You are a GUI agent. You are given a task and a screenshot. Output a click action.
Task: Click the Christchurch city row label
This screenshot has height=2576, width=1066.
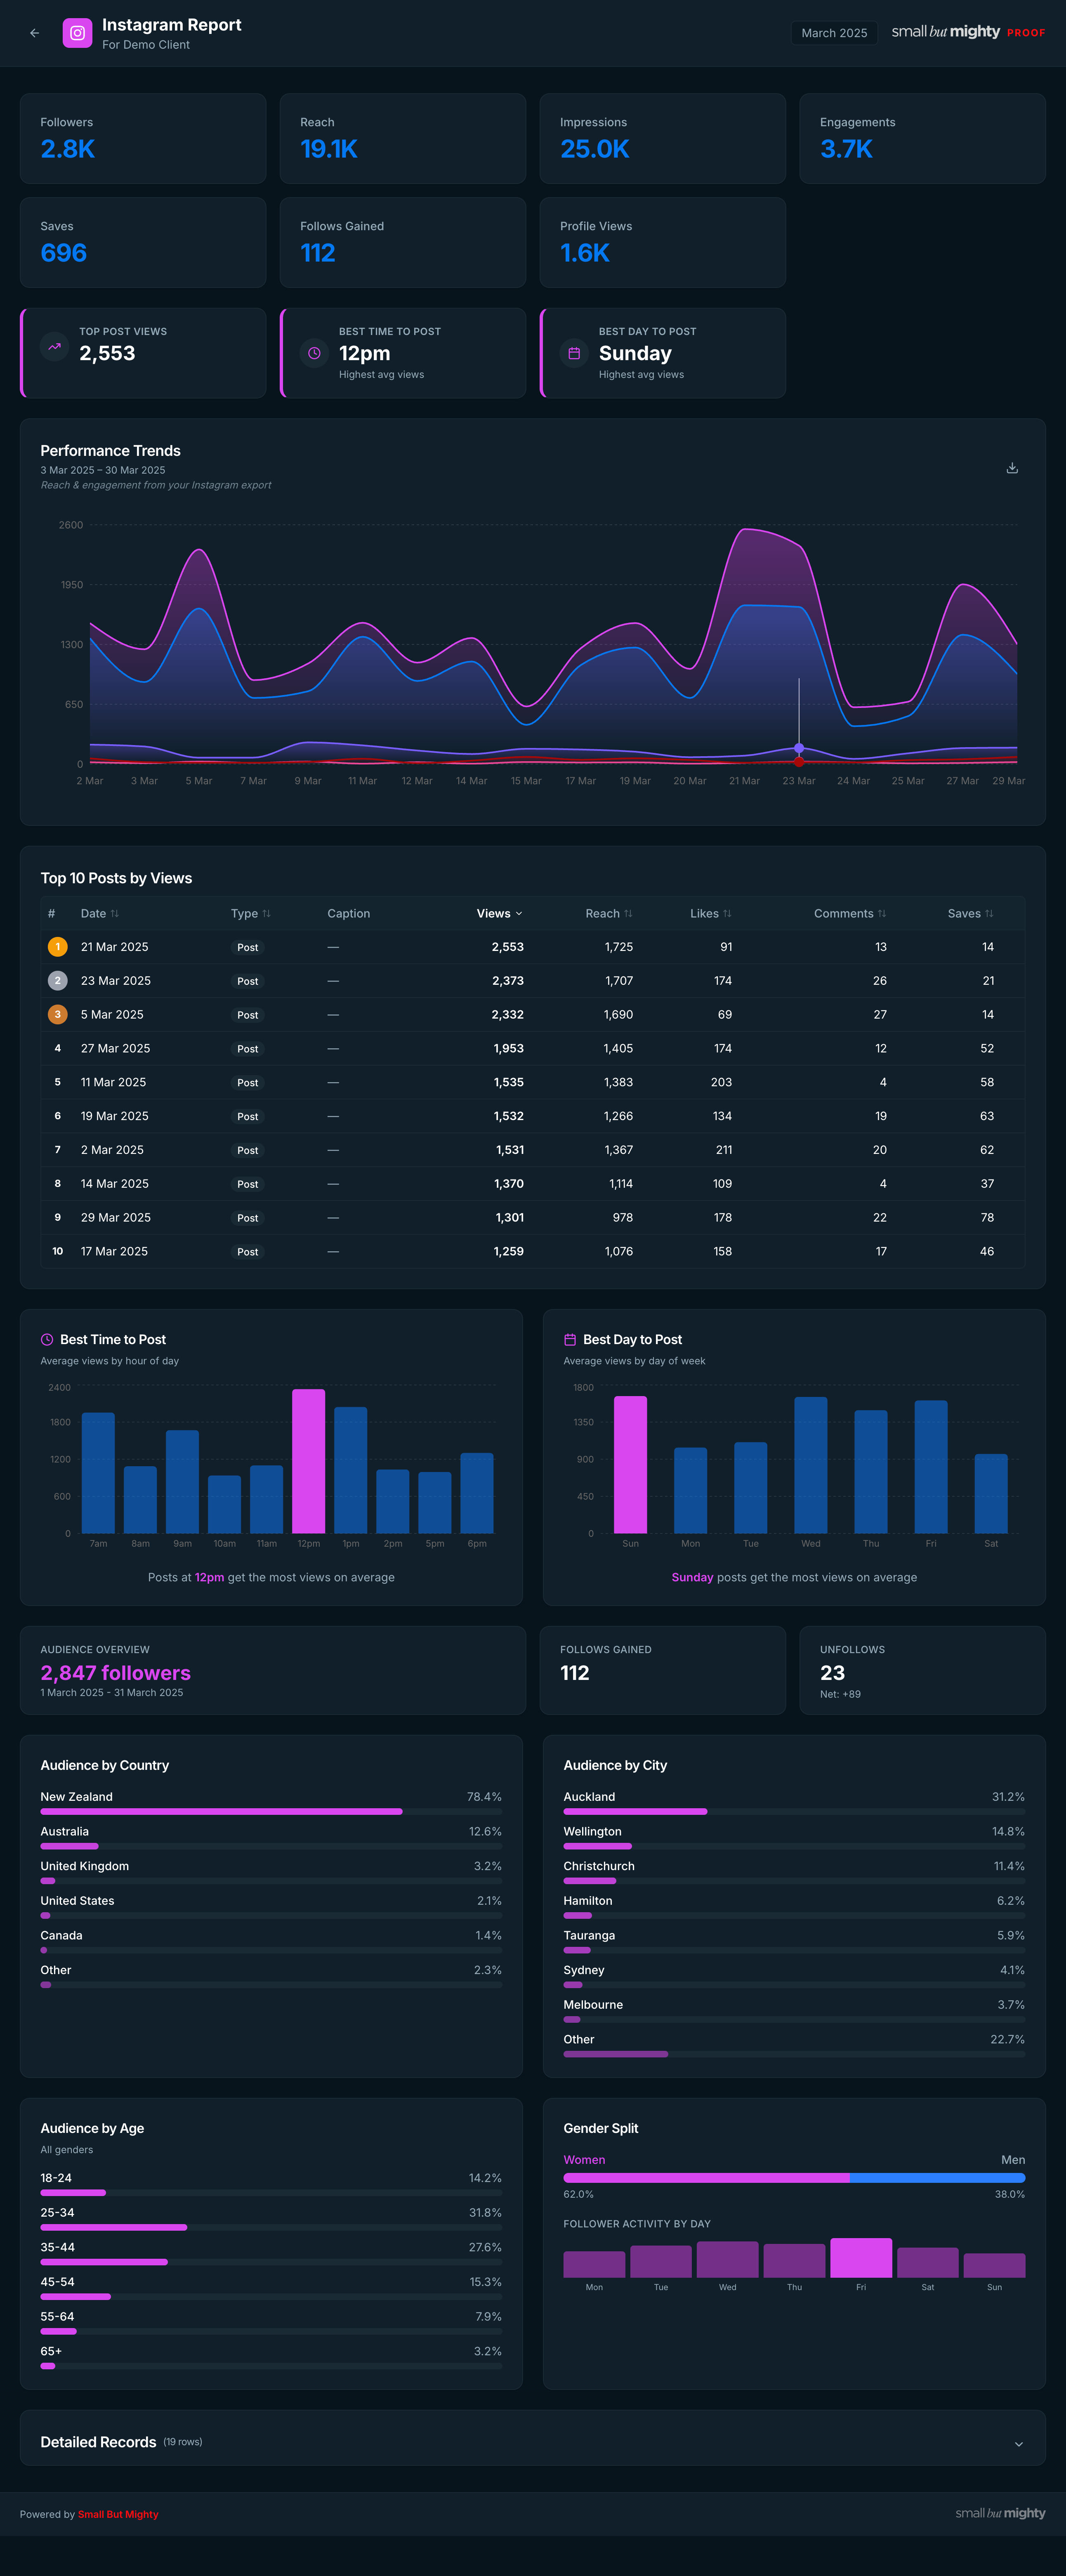pos(599,1866)
